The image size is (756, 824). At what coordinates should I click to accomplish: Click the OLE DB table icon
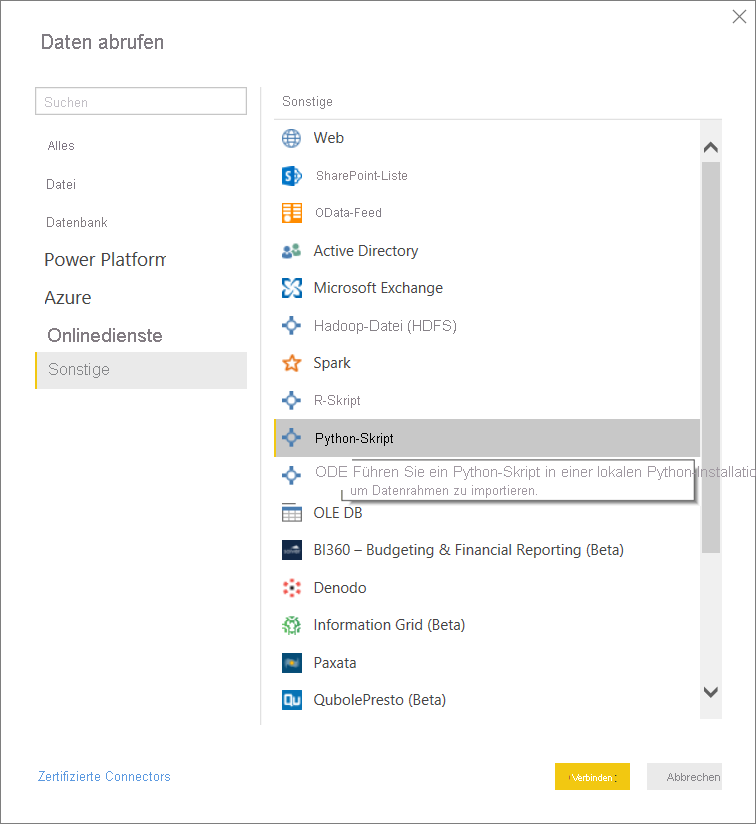pyautogui.click(x=291, y=513)
